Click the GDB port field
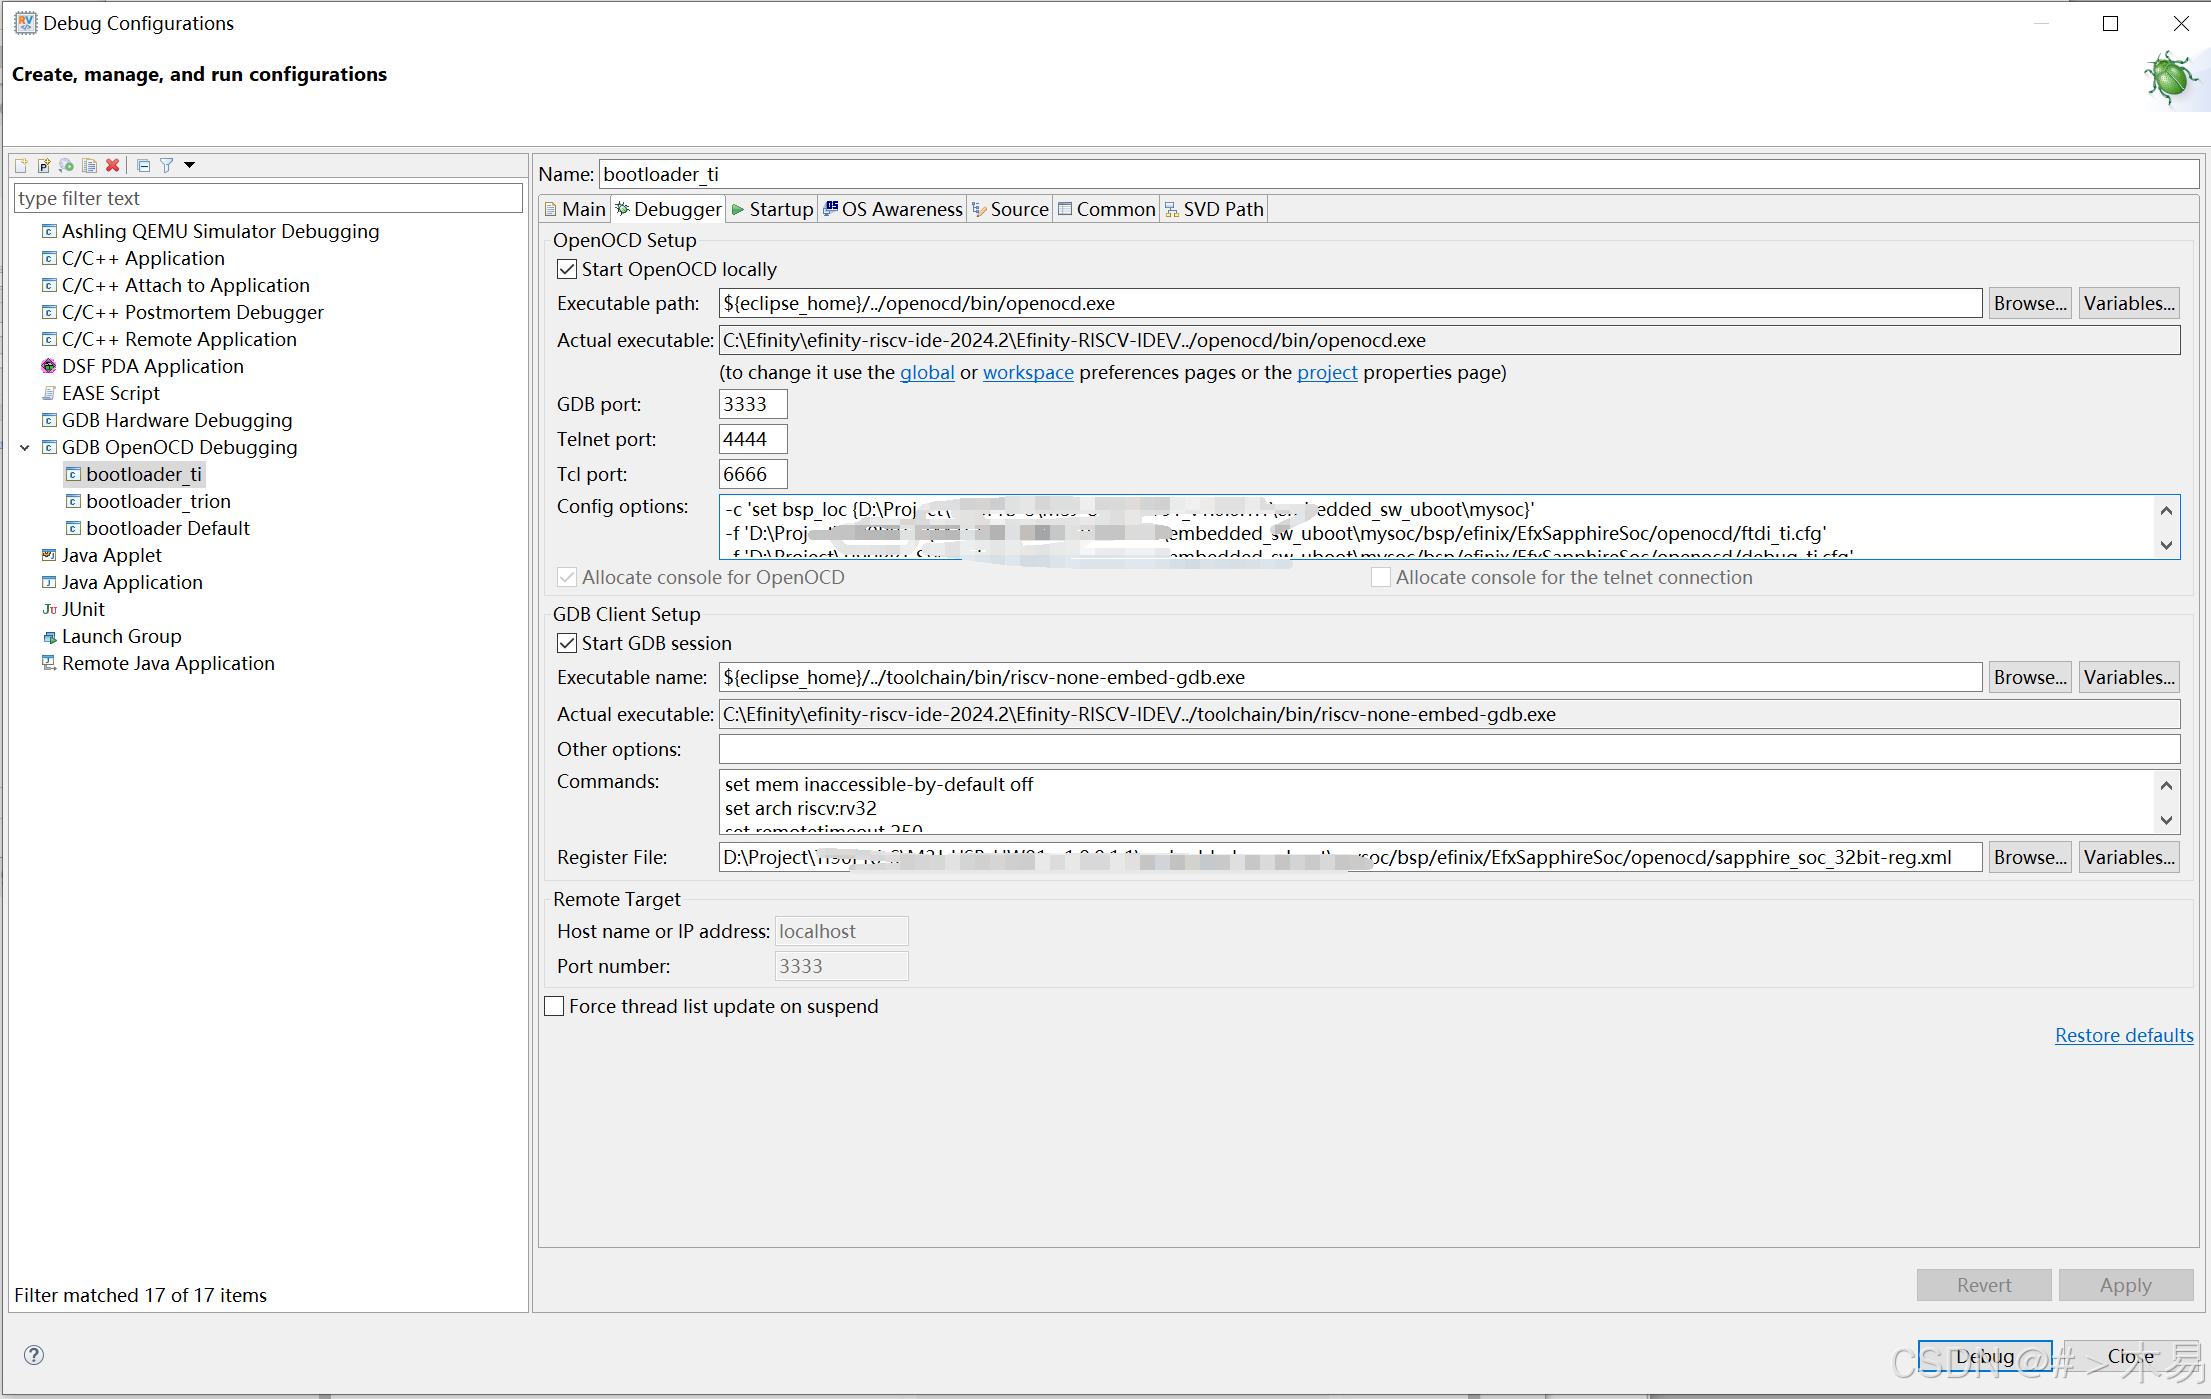Image resolution: width=2211 pixels, height=1399 pixels. coord(753,404)
